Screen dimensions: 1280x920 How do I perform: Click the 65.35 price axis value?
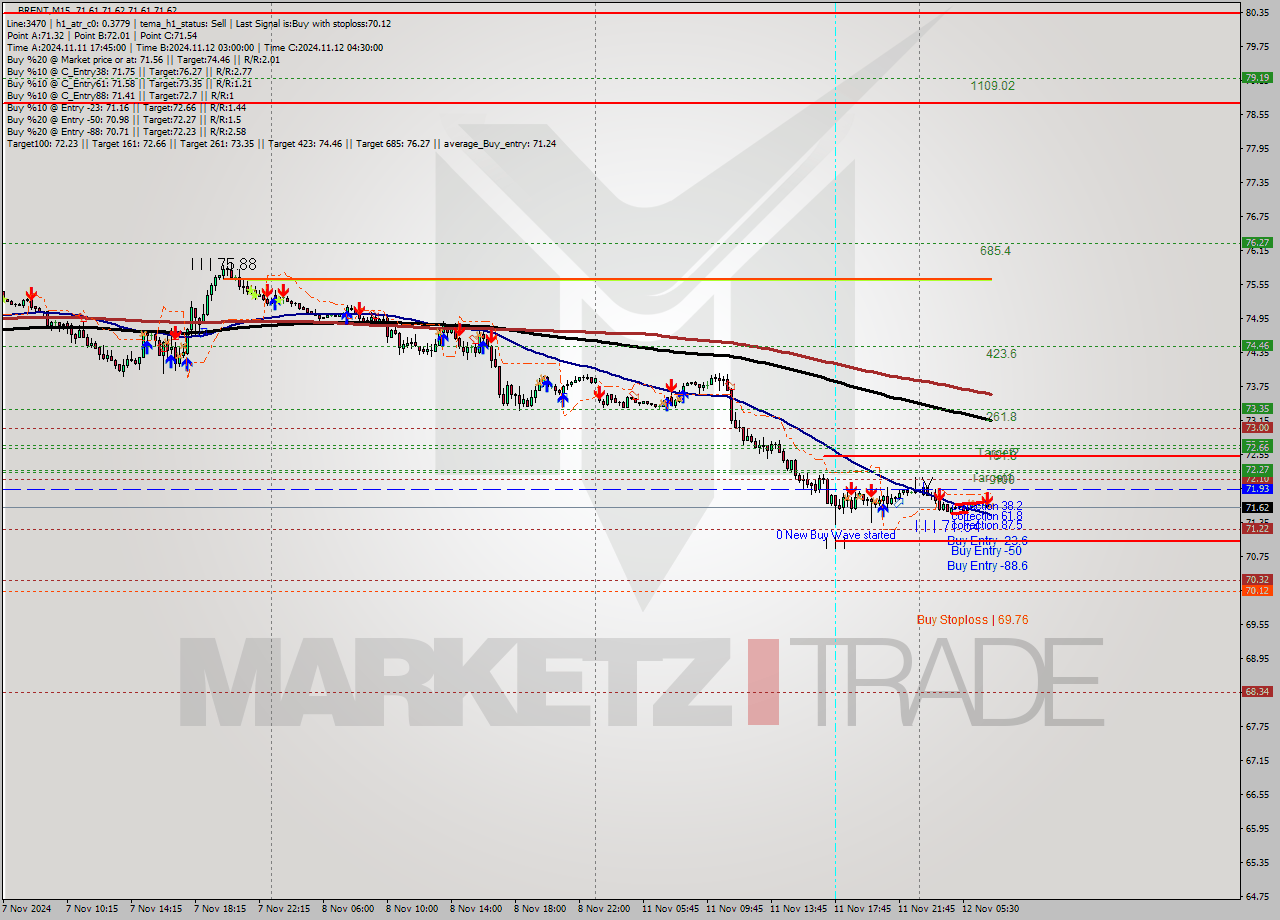[x=1257, y=862]
